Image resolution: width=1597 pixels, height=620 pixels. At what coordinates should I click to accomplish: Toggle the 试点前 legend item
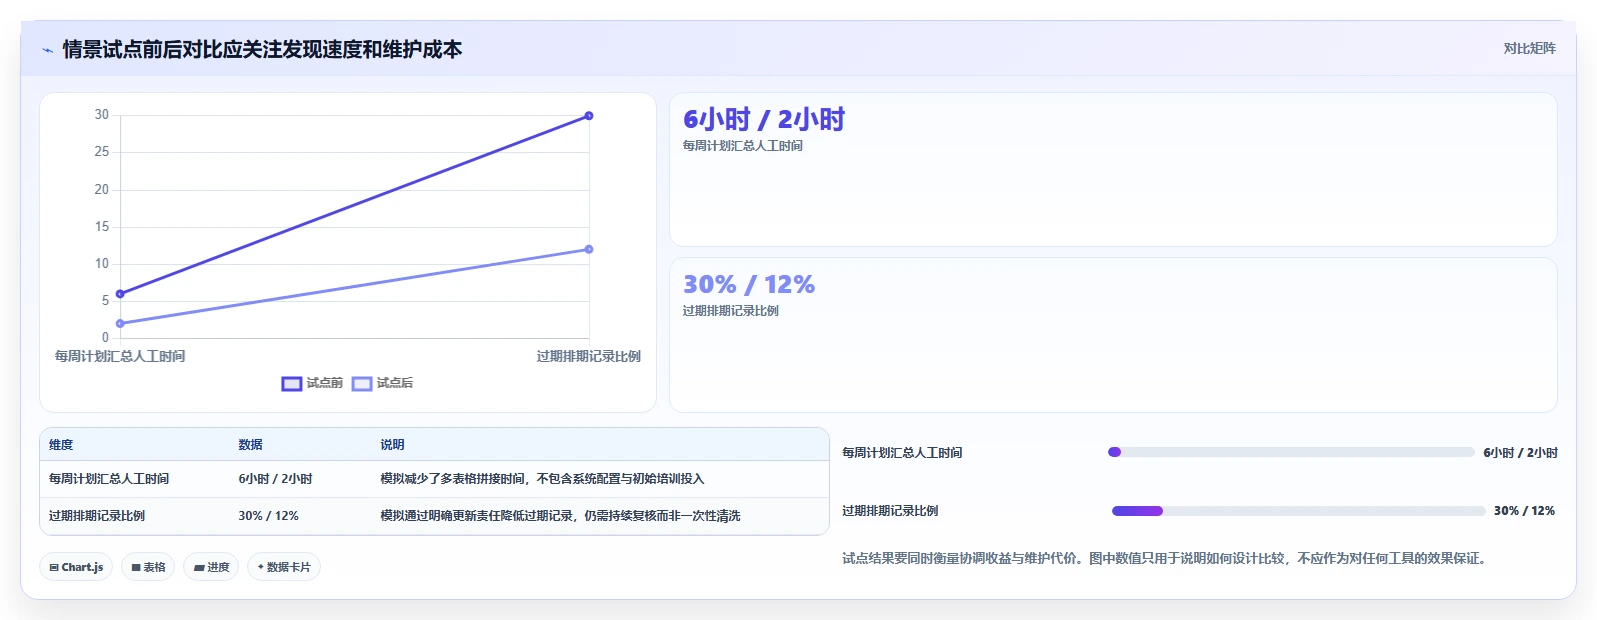coord(312,383)
